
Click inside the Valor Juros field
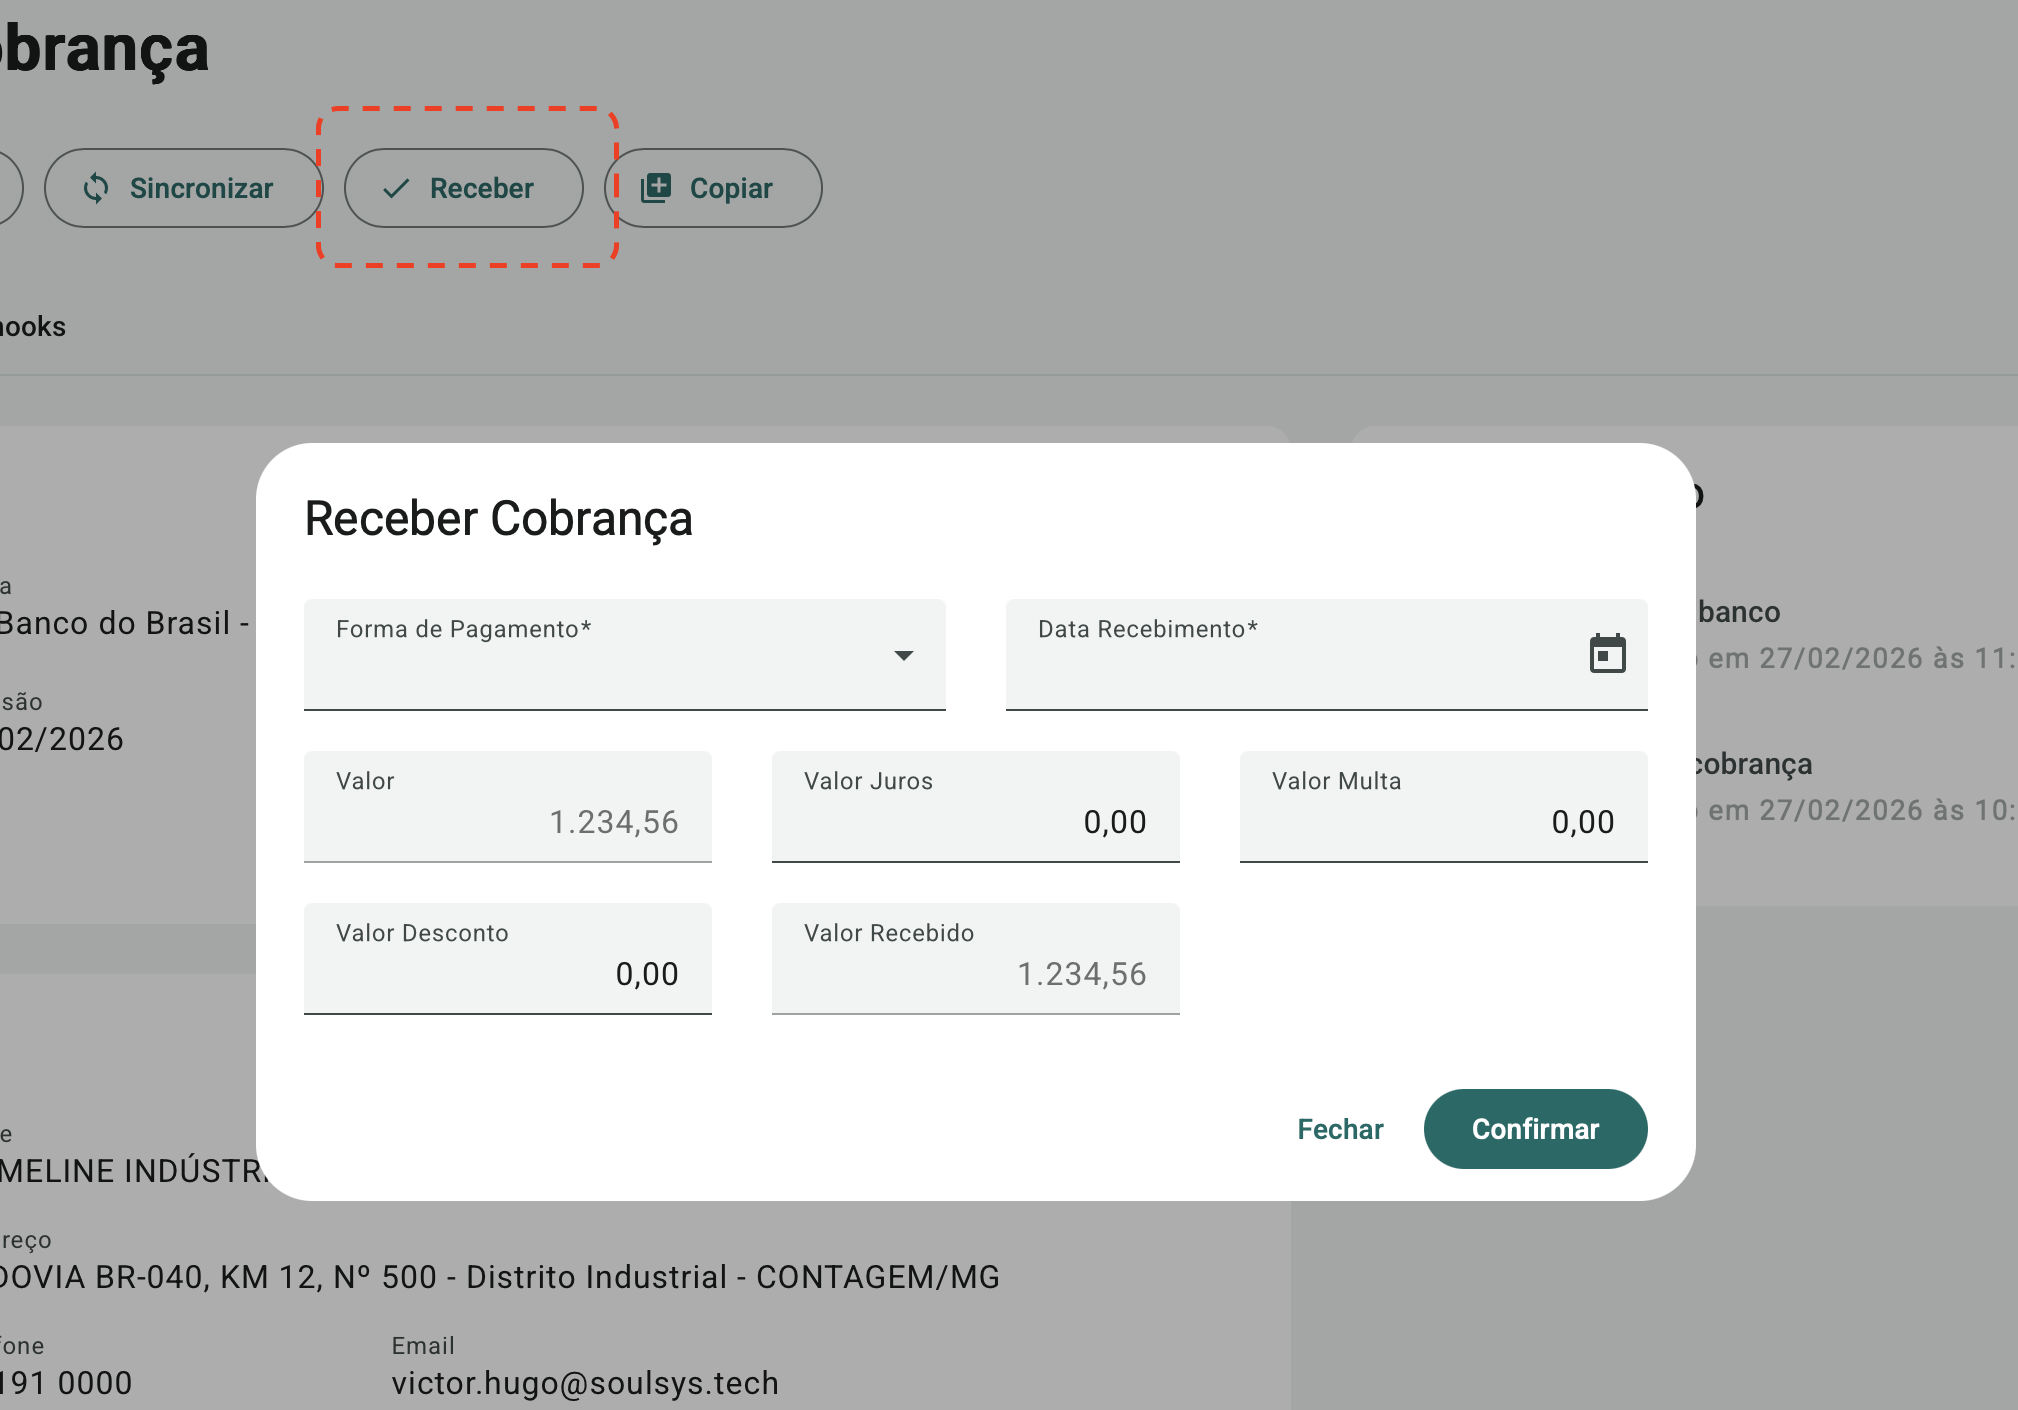point(975,810)
